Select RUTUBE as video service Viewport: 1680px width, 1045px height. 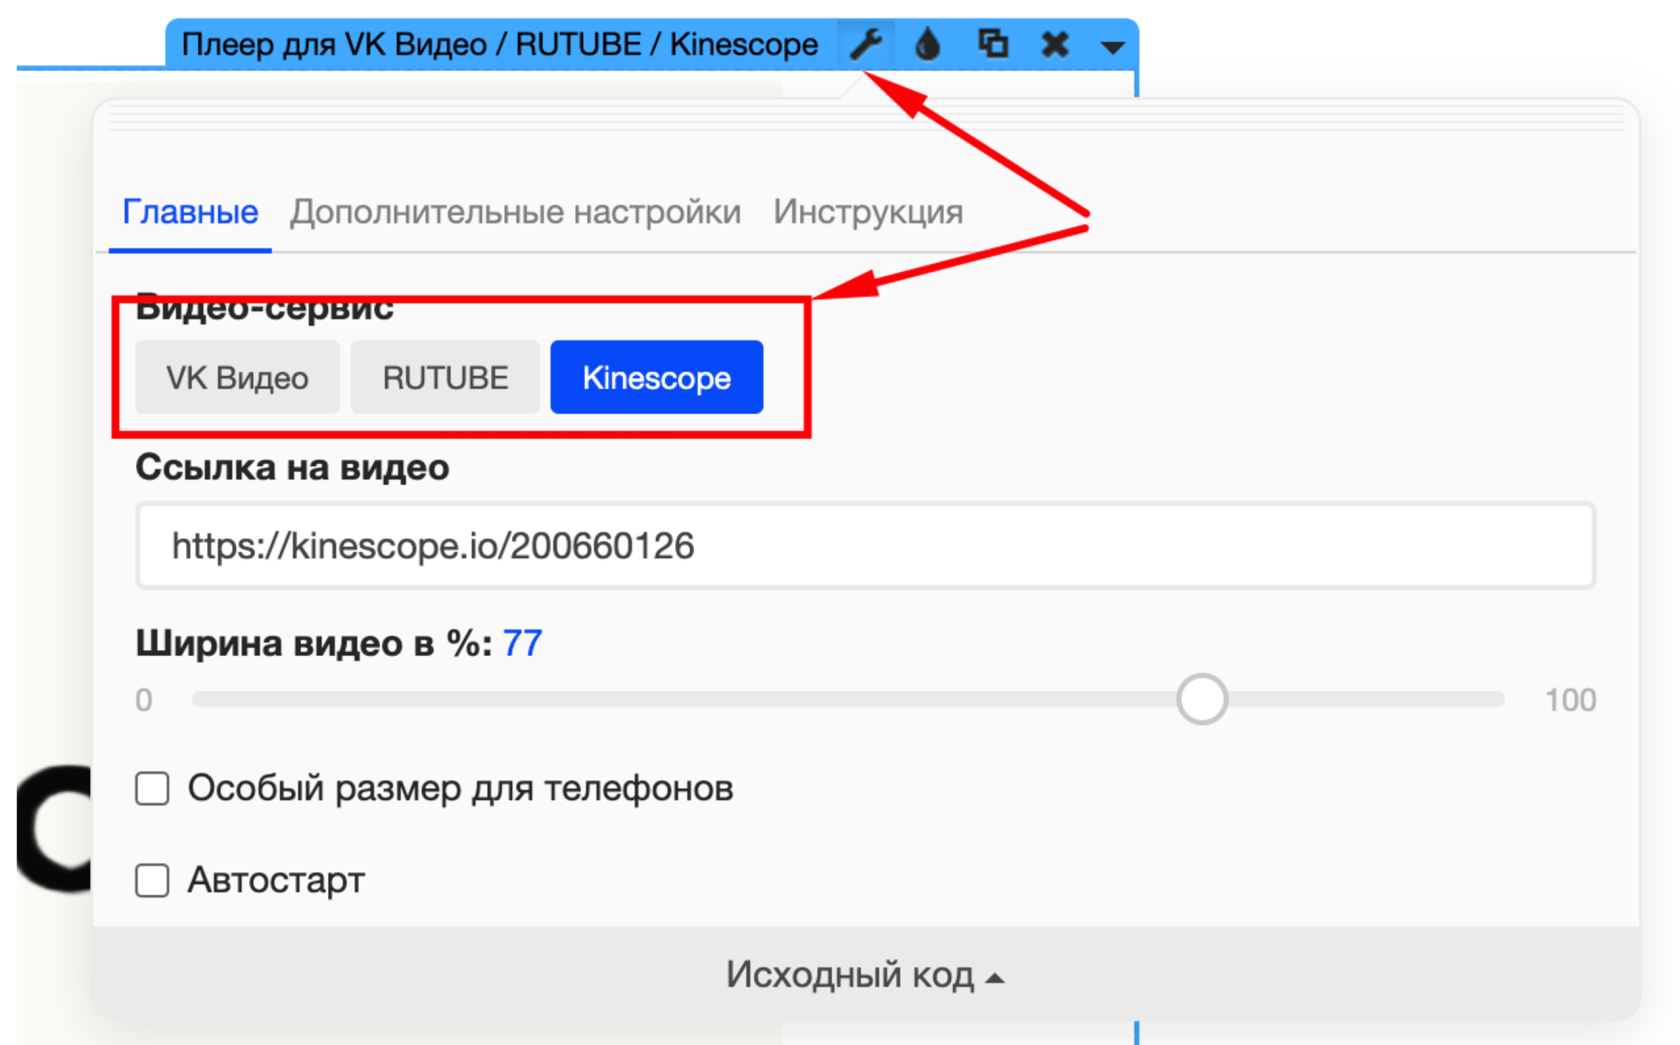pos(445,378)
